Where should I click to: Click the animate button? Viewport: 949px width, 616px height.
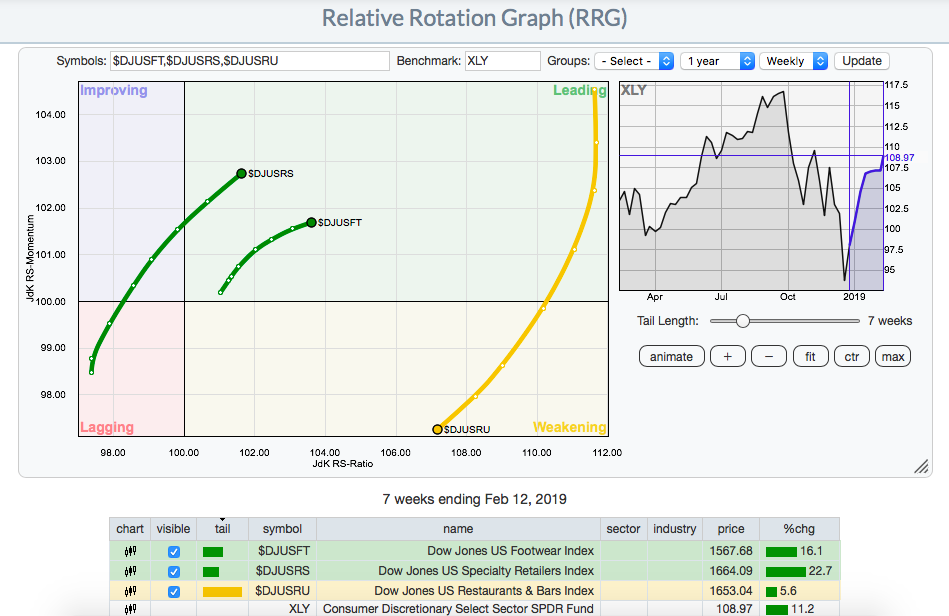pos(671,356)
